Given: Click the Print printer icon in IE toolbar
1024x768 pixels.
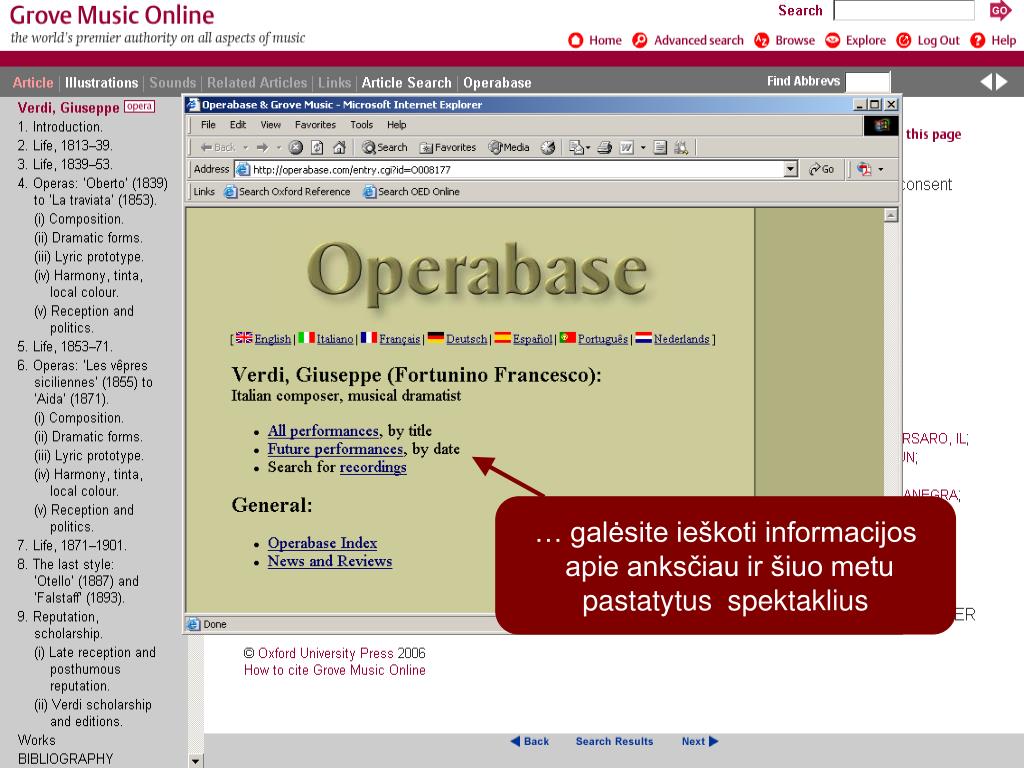Looking at the screenshot, I should 605,148.
